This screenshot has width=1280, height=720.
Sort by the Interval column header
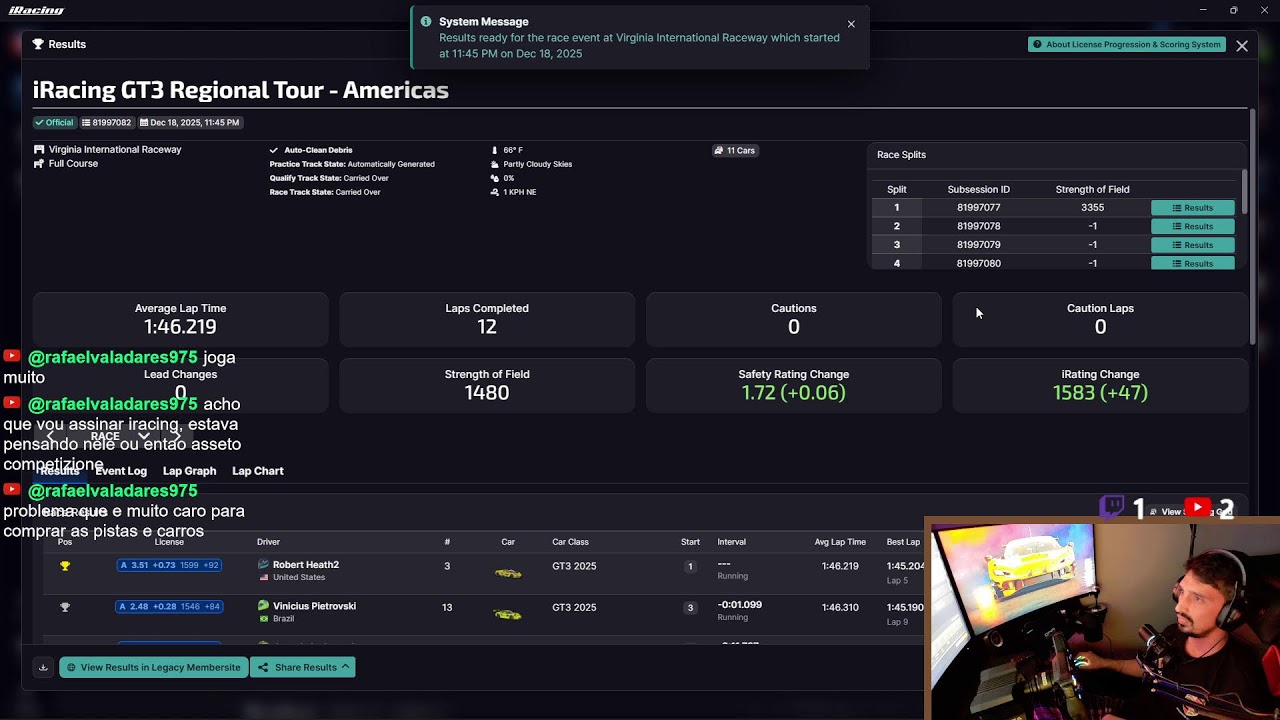point(731,542)
